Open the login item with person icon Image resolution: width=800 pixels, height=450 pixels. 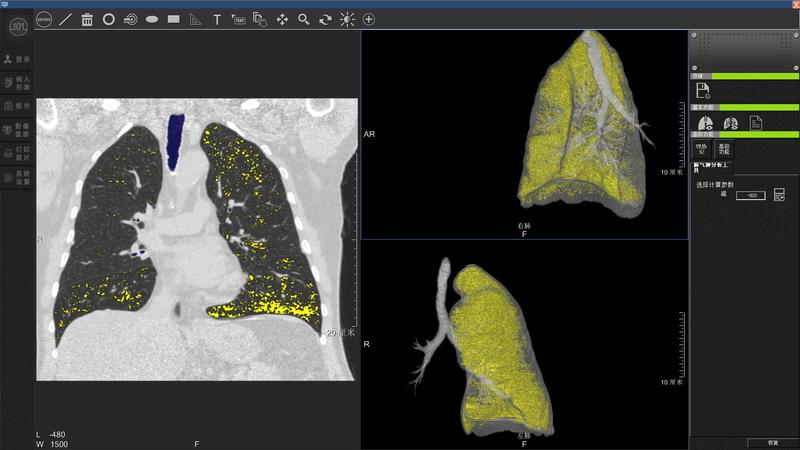click(x=17, y=59)
